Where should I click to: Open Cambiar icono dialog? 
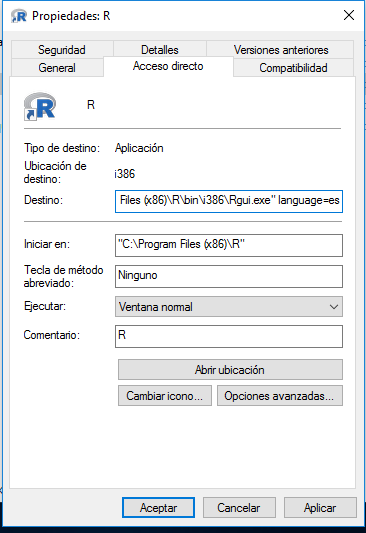click(x=165, y=396)
